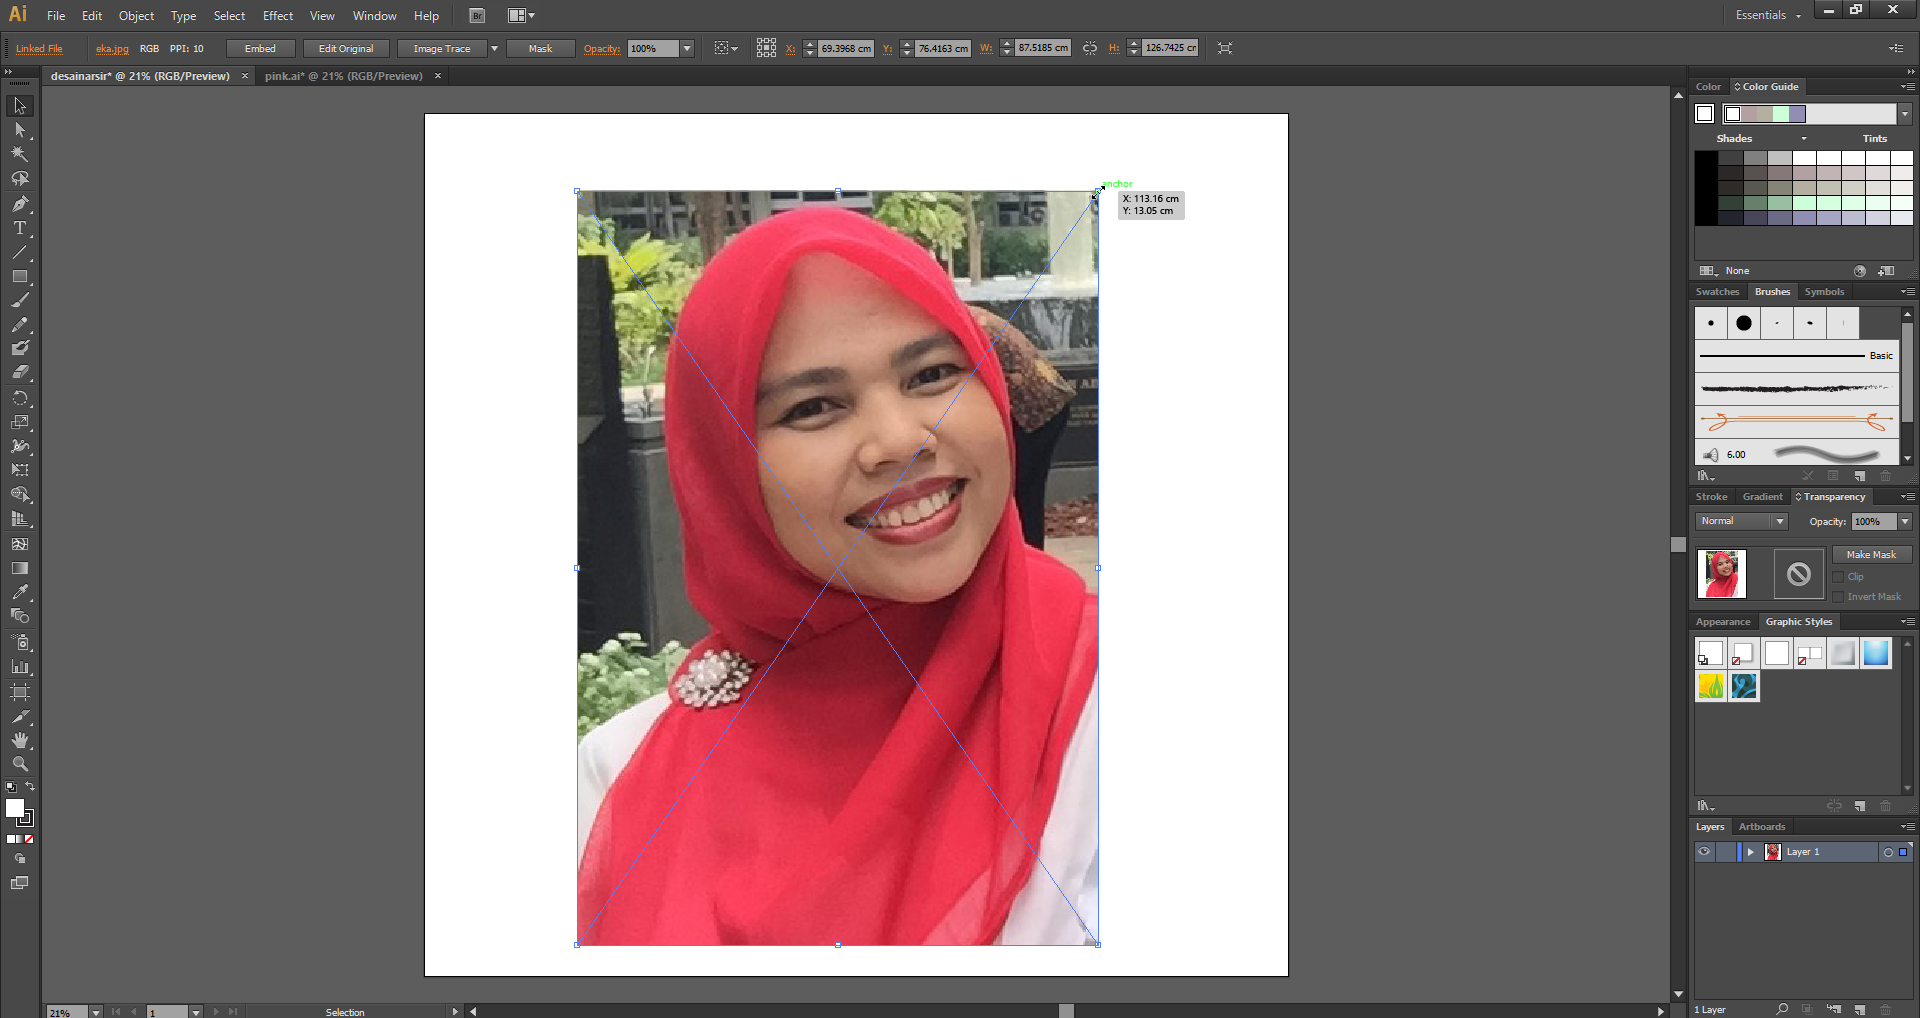Select the Line Segment tool
This screenshot has height=1018, width=1920.
coord(20,252)
